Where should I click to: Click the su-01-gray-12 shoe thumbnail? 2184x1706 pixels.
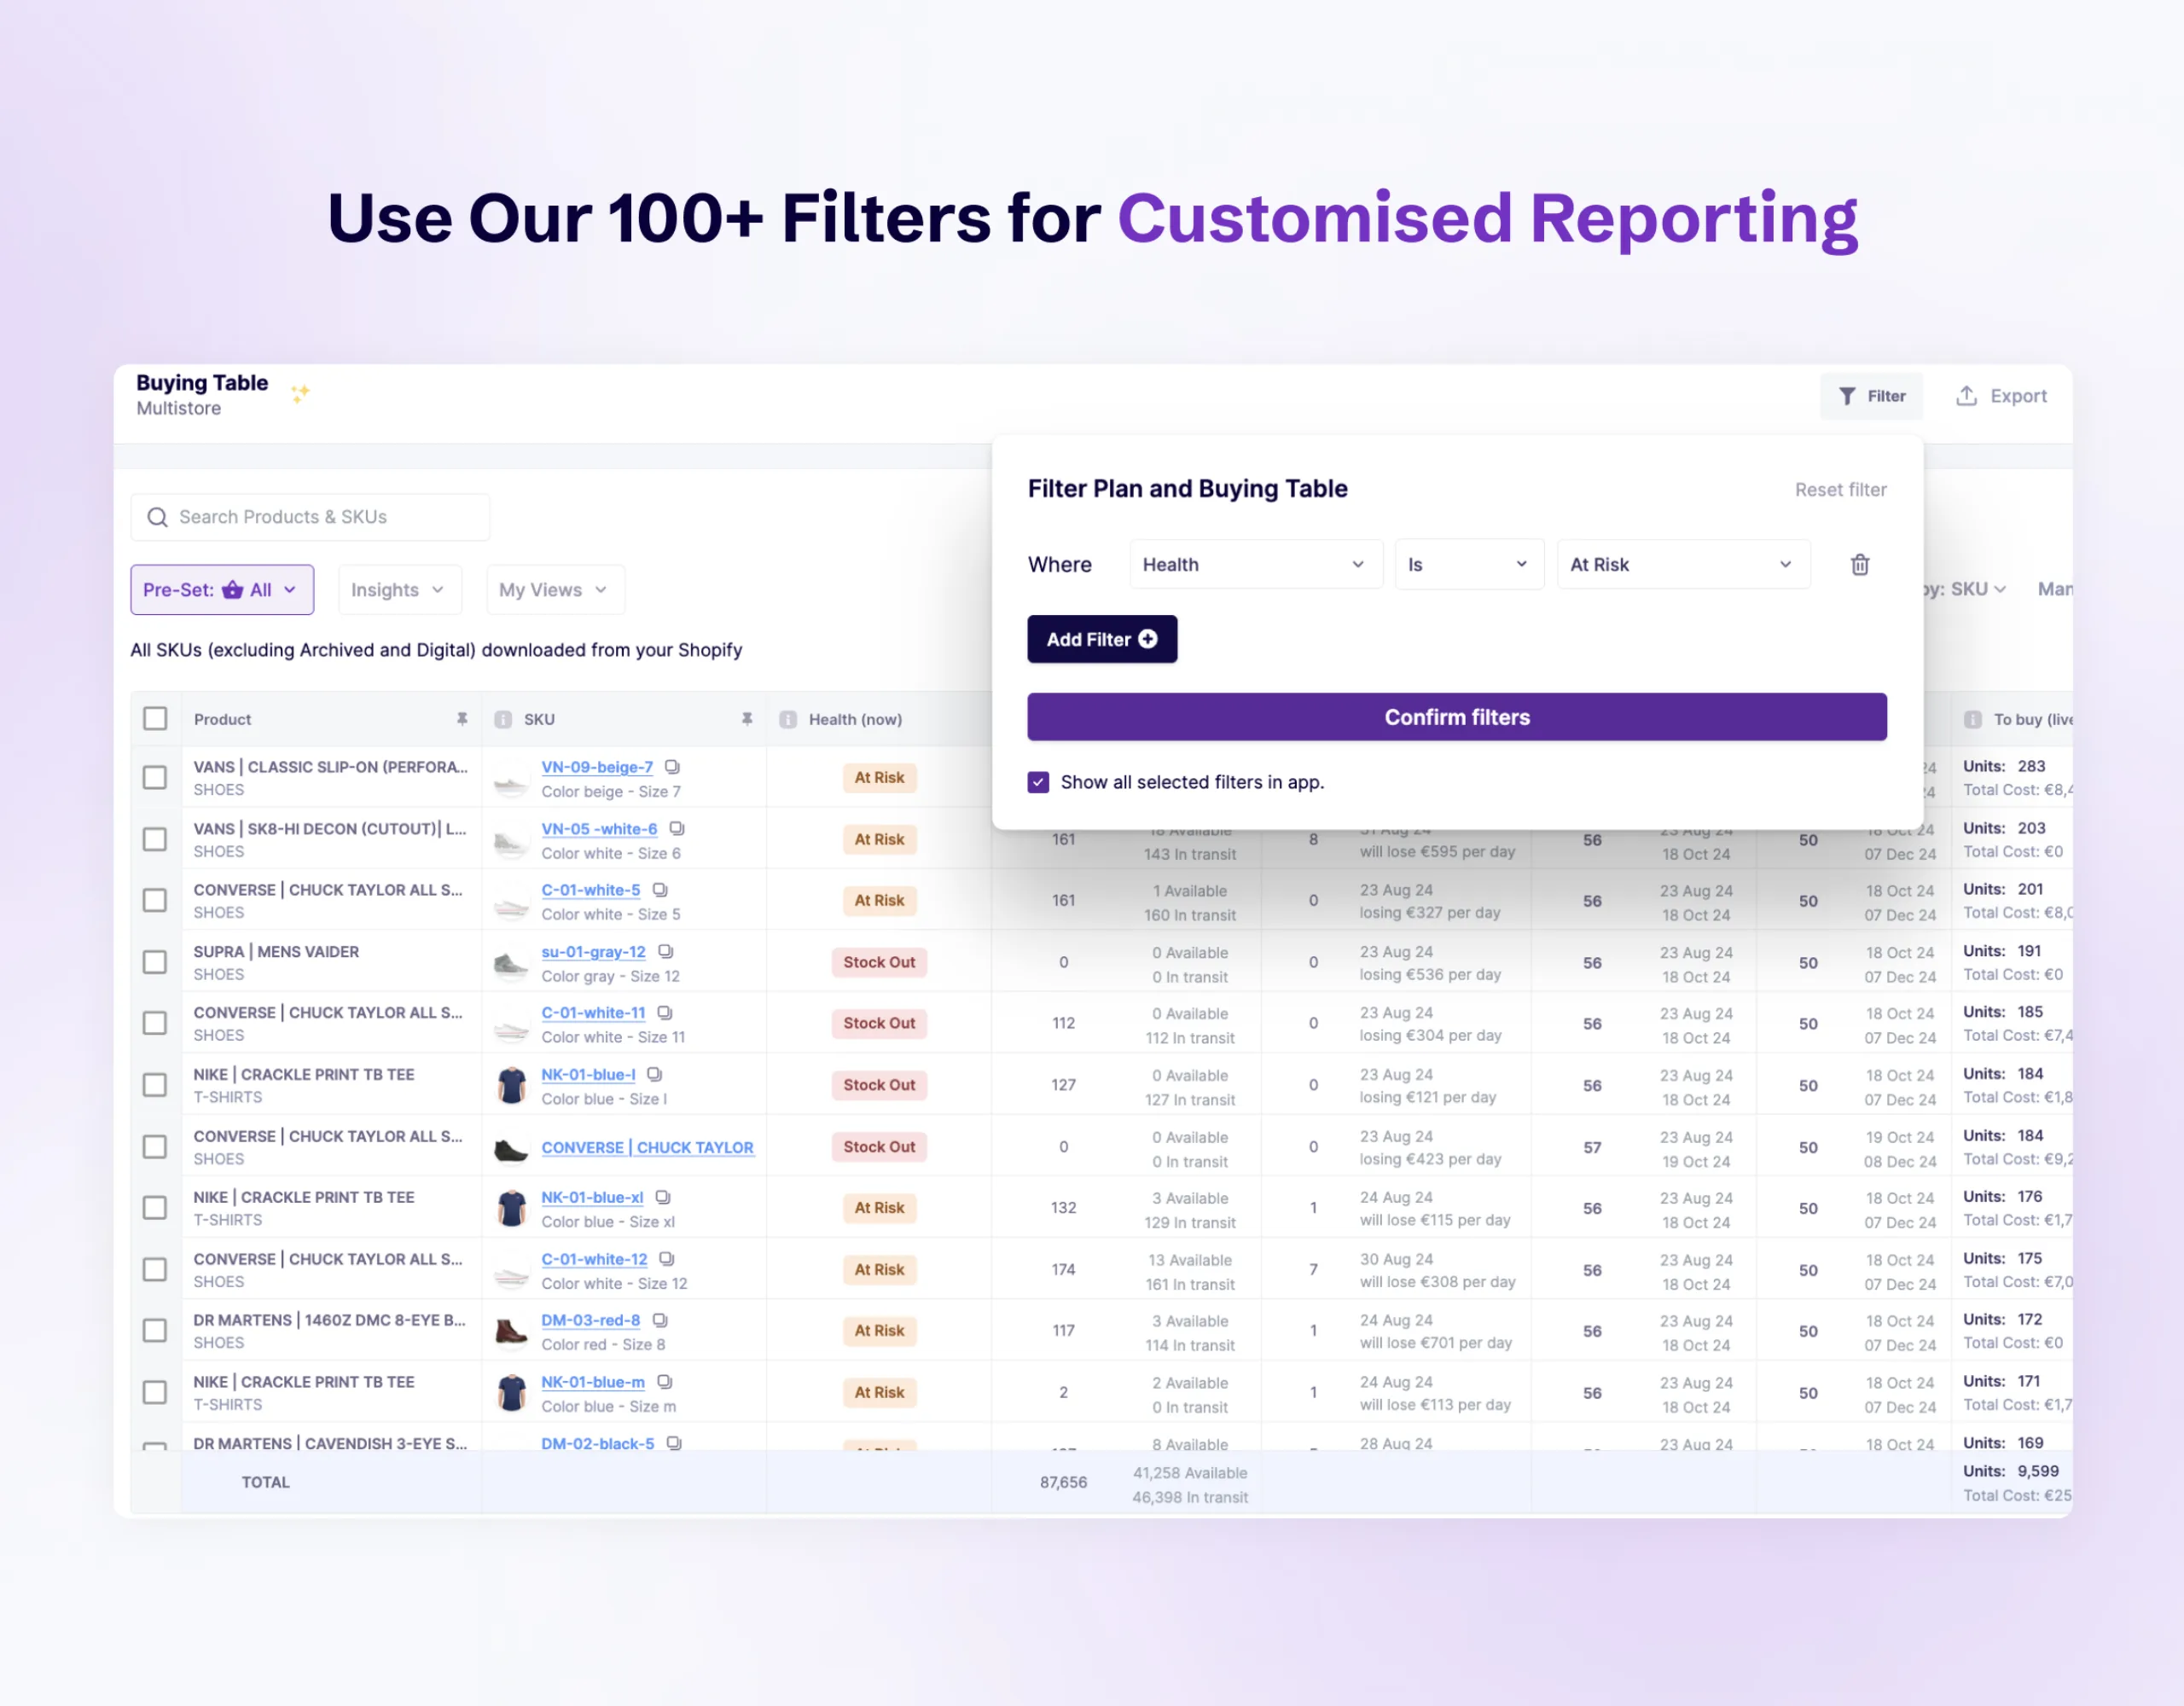(x=512, y=965)
